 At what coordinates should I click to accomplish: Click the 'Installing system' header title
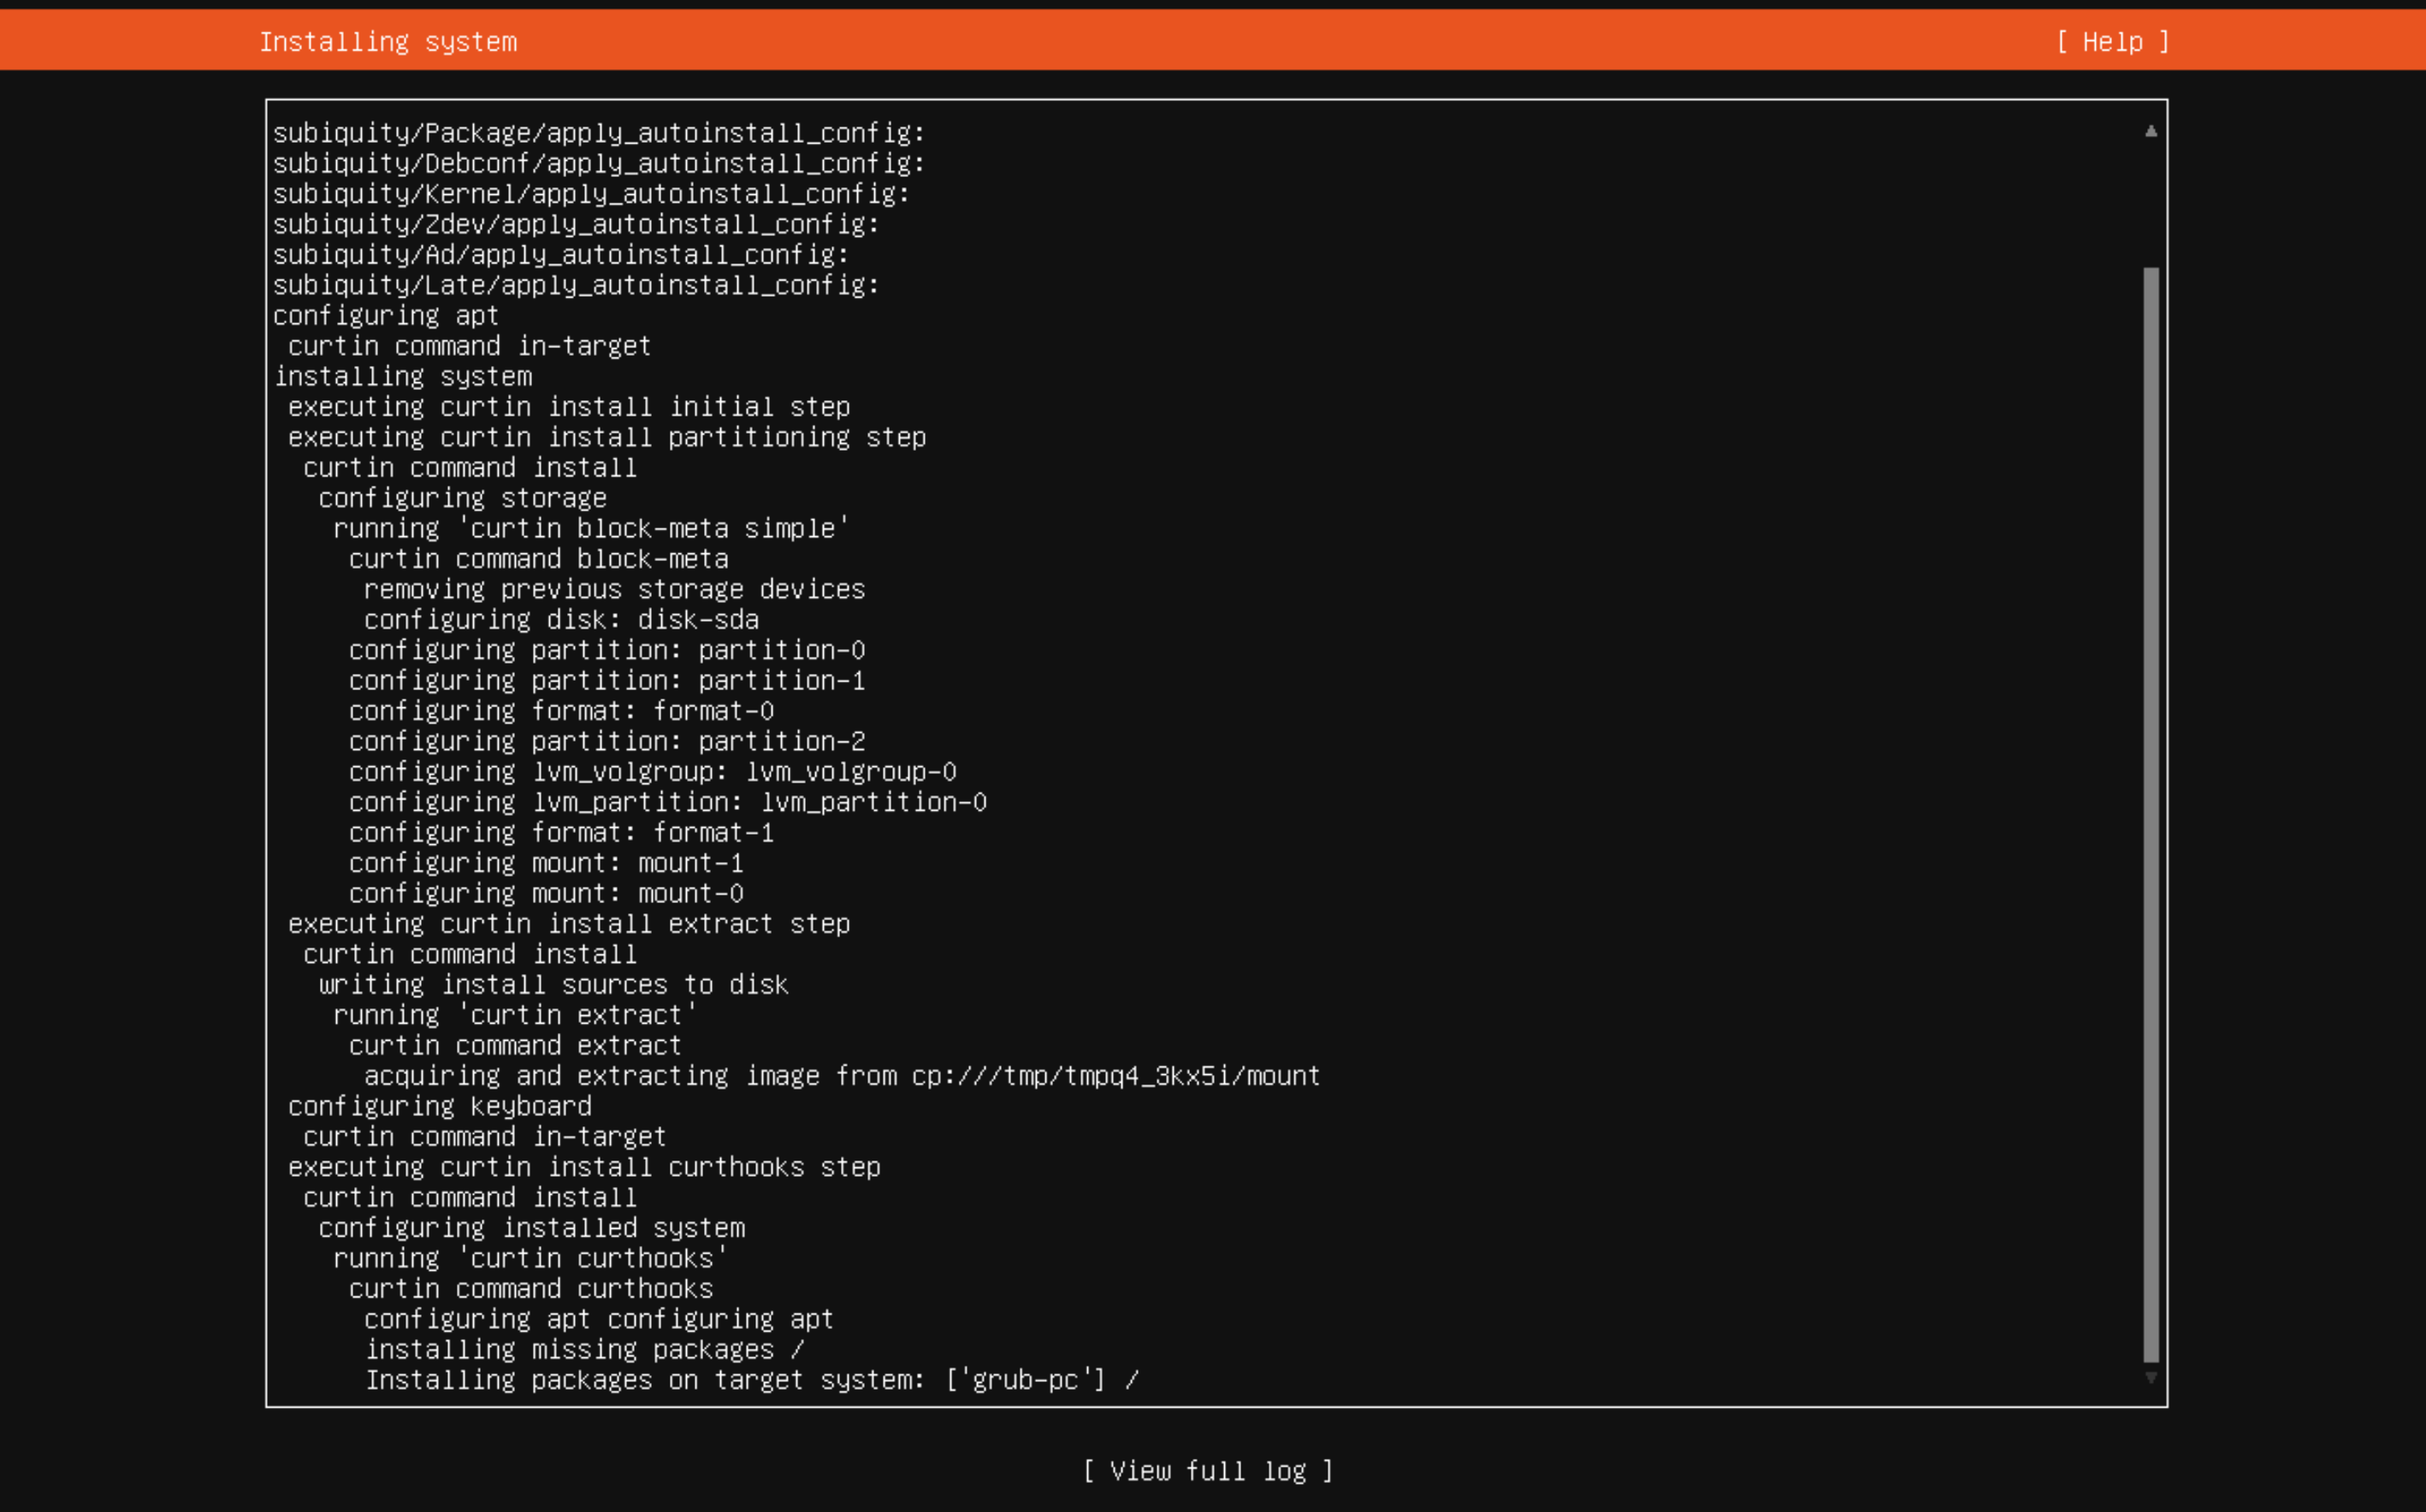tap(388, 42)
